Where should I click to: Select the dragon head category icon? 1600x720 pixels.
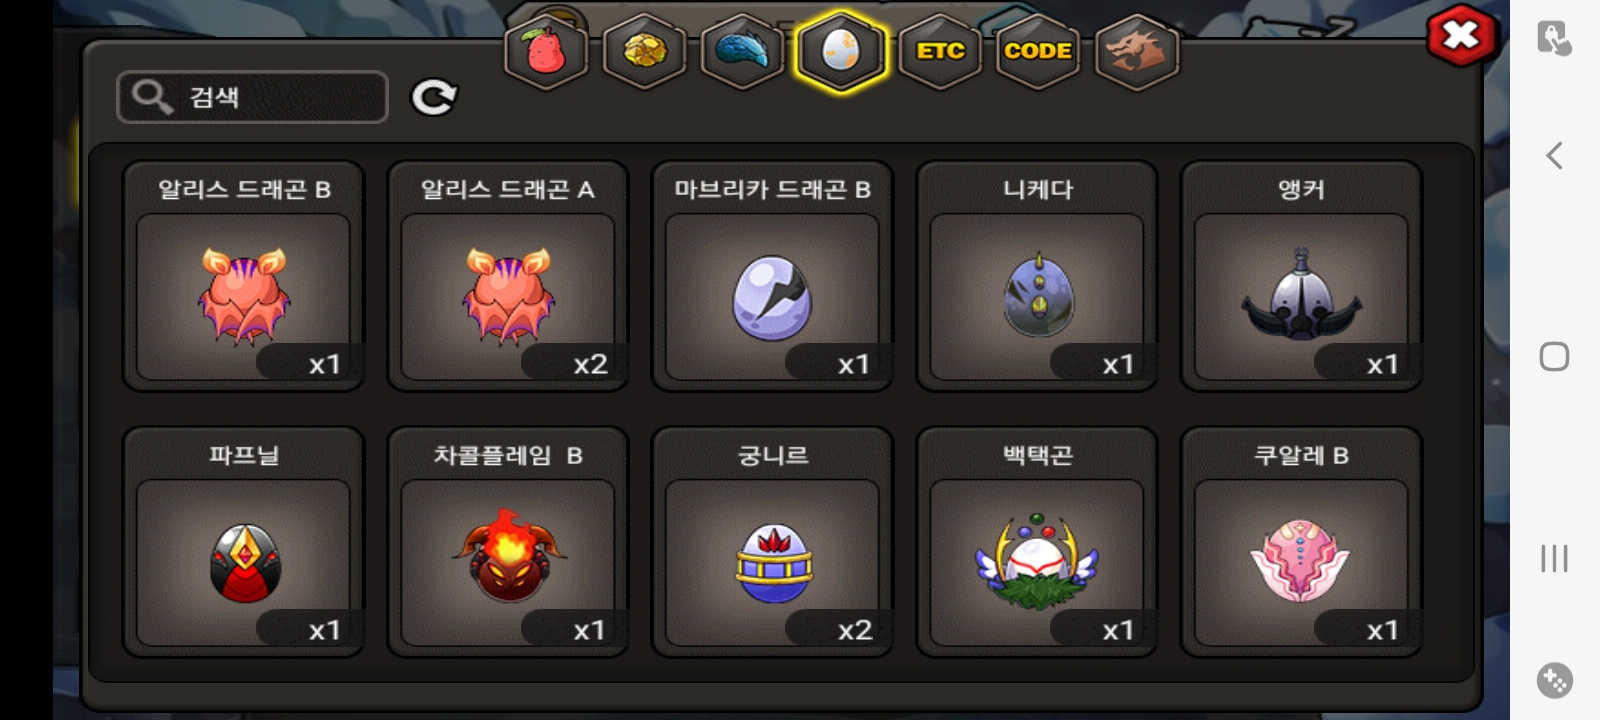pyautogui.click(x=1137, y=51)
